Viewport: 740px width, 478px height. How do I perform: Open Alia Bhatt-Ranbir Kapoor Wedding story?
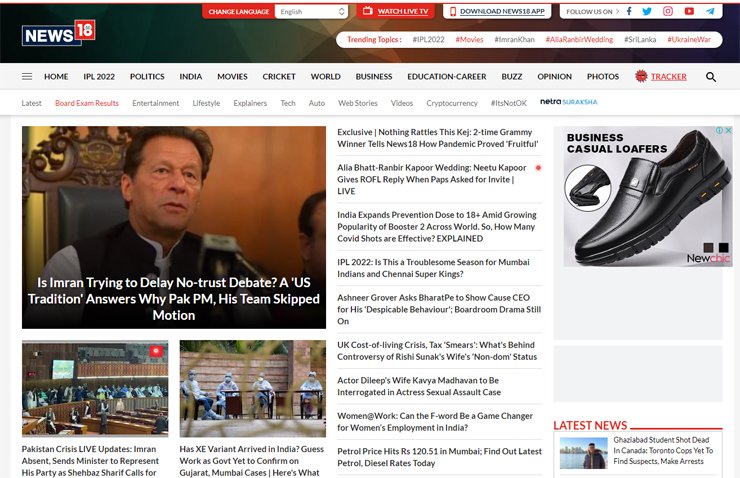pyautogui.click(x=432, y=179)
